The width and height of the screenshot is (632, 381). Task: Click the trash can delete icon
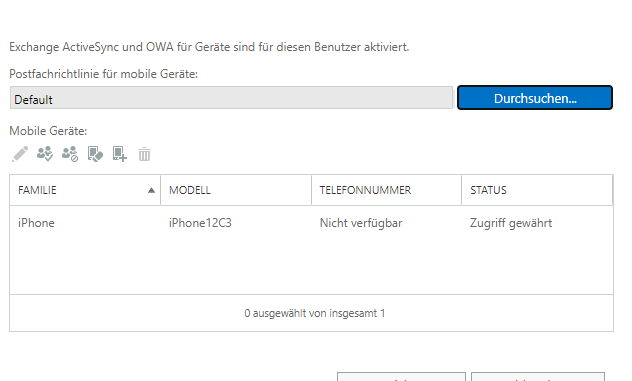point(144,154)
